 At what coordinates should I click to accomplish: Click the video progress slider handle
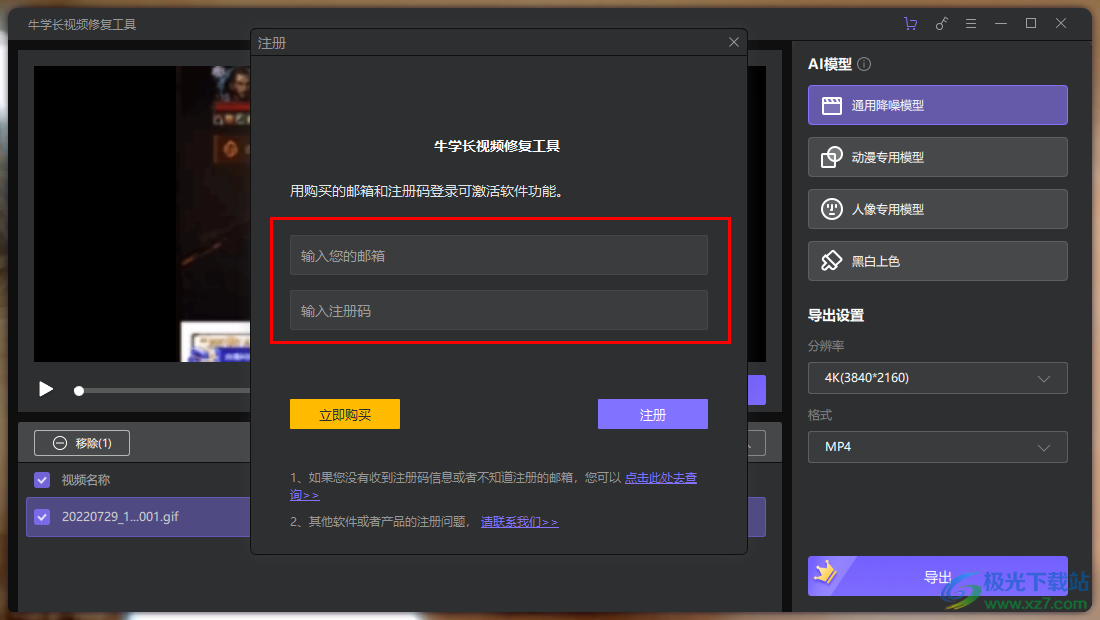(79, 391)
